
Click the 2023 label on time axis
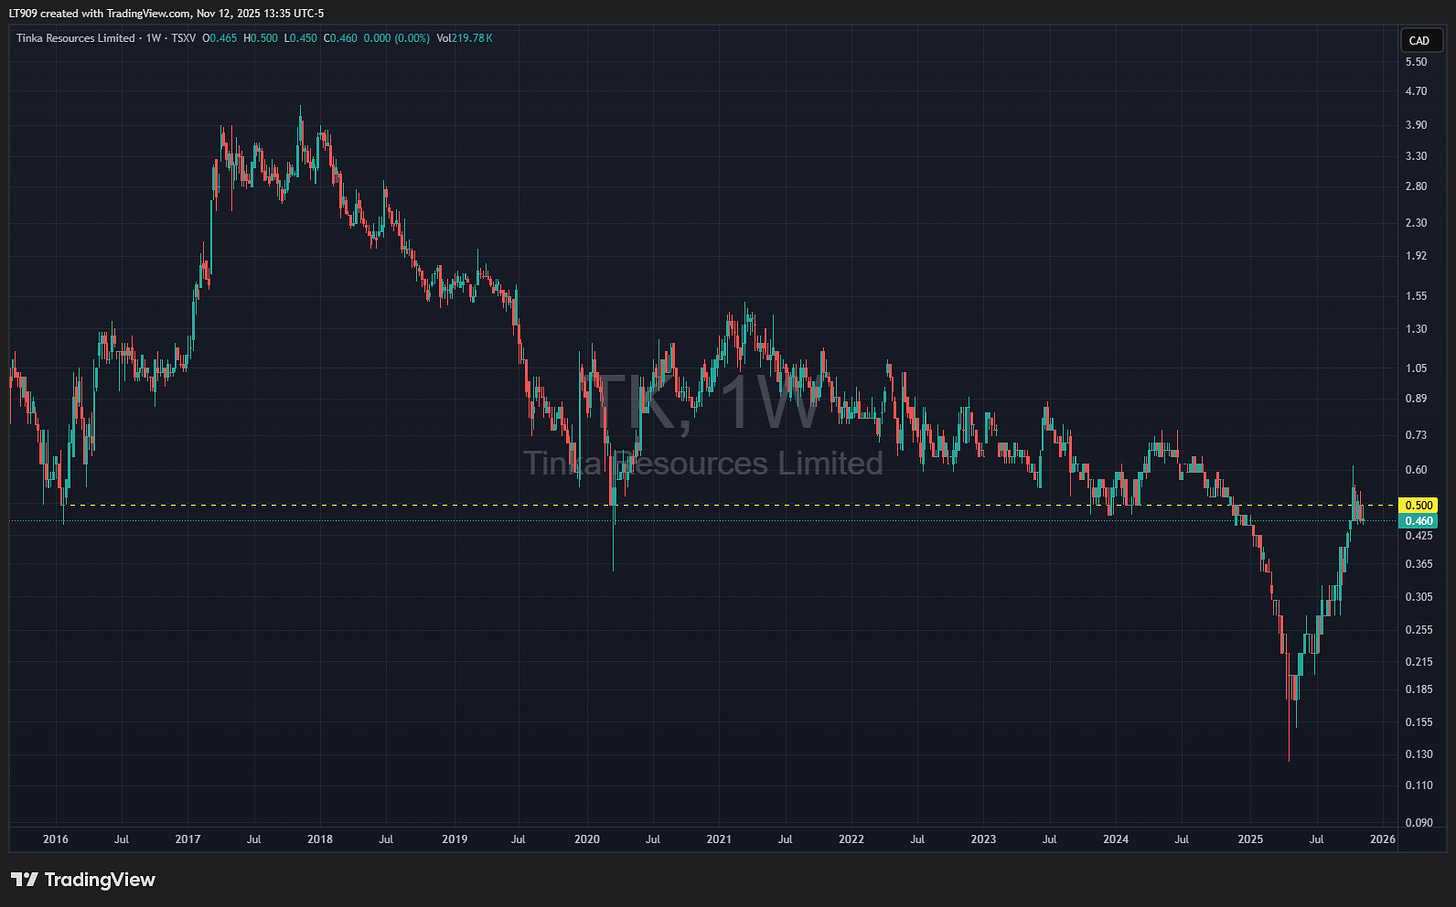[x=983, y=839]
